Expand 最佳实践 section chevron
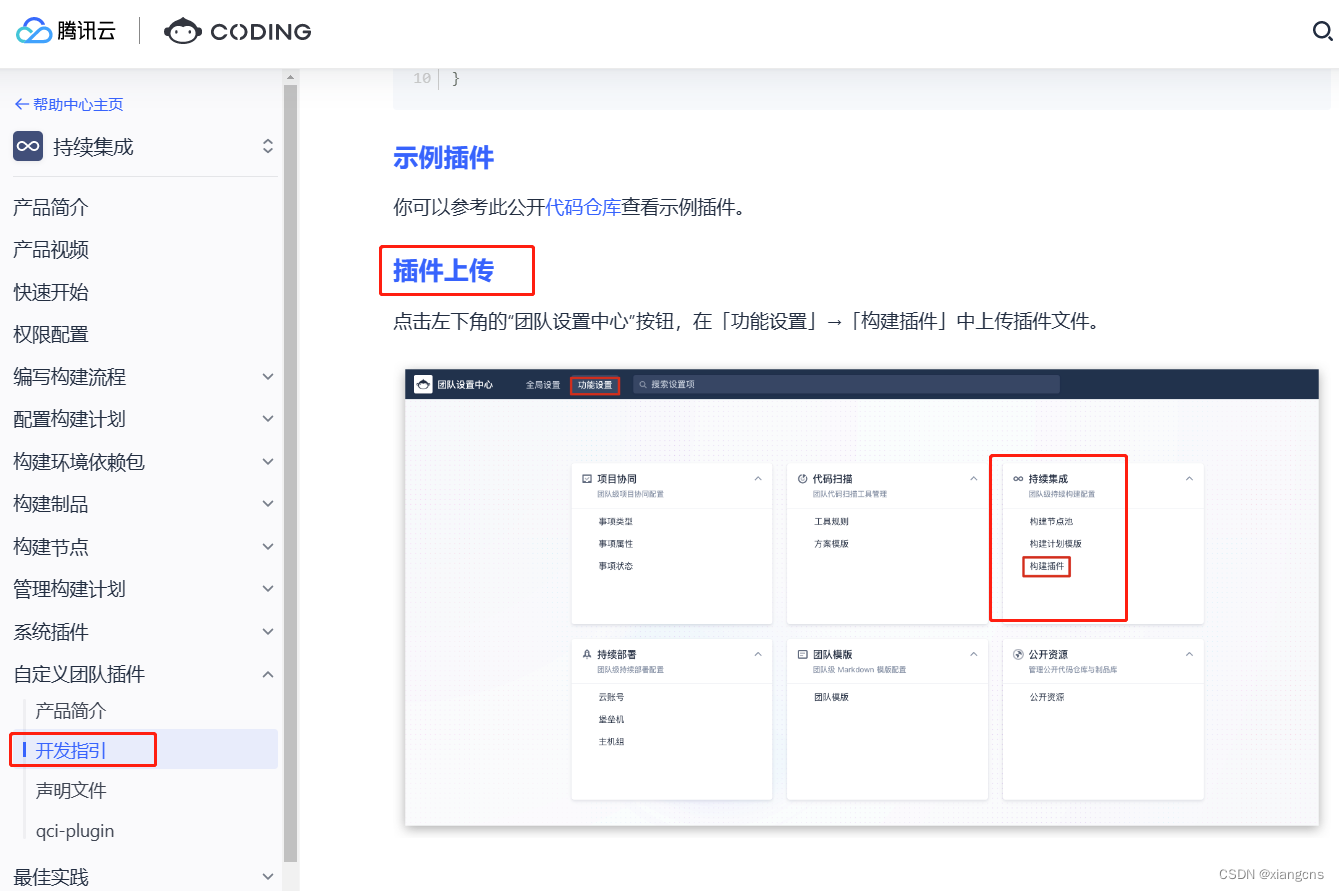The image size is (1339, 891). click(x=267, y=877)
